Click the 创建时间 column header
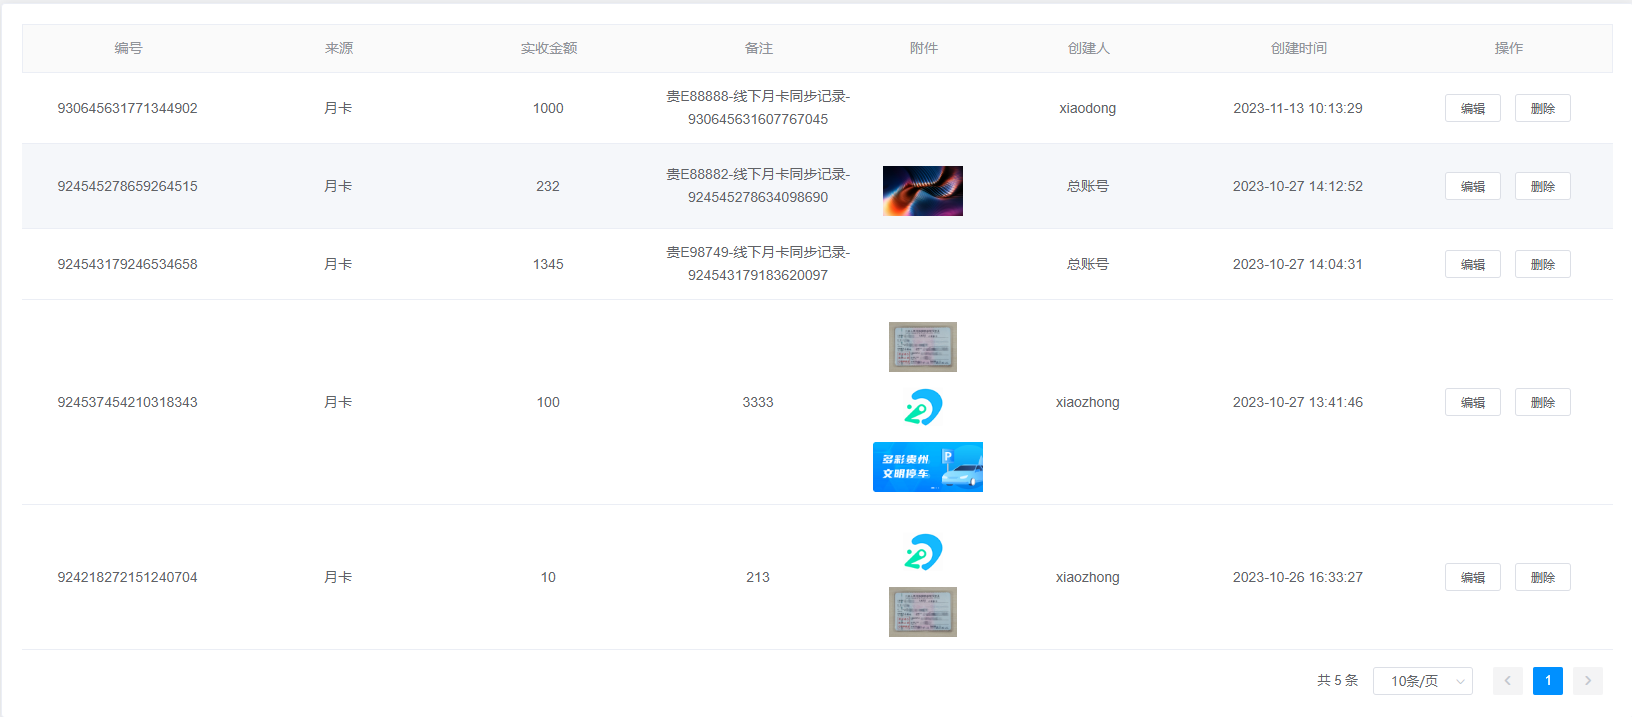The image size is (1632, 717). tap(1298, 48)
